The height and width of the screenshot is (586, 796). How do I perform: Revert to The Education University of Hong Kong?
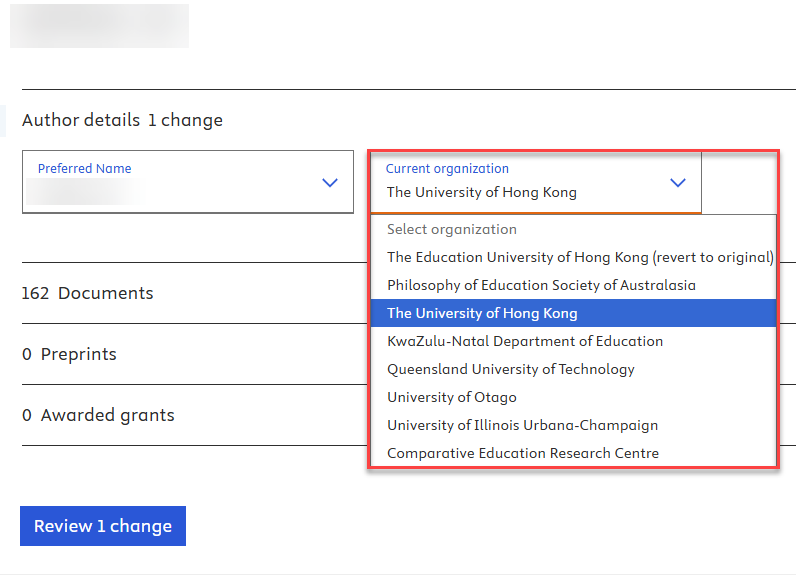[x=580, y=257]
